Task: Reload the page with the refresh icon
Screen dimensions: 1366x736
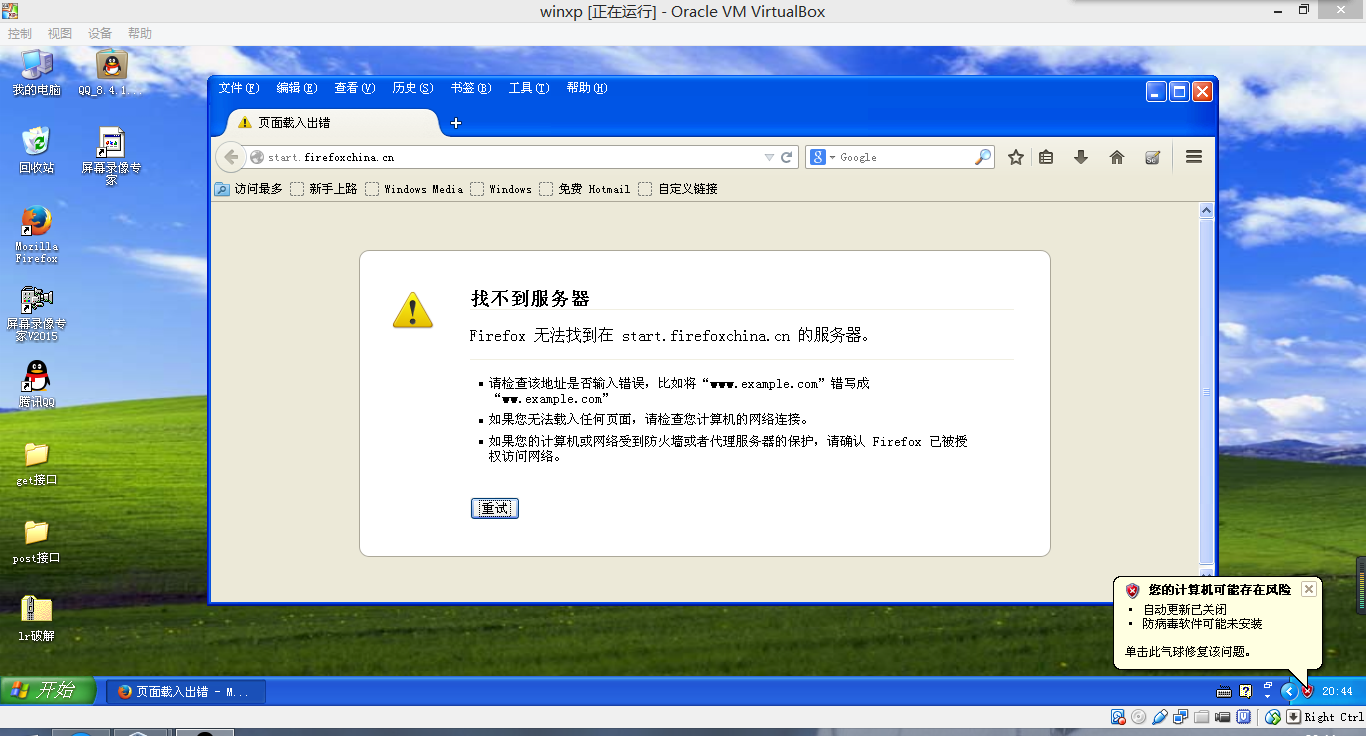Action: (x=787, y=157)
